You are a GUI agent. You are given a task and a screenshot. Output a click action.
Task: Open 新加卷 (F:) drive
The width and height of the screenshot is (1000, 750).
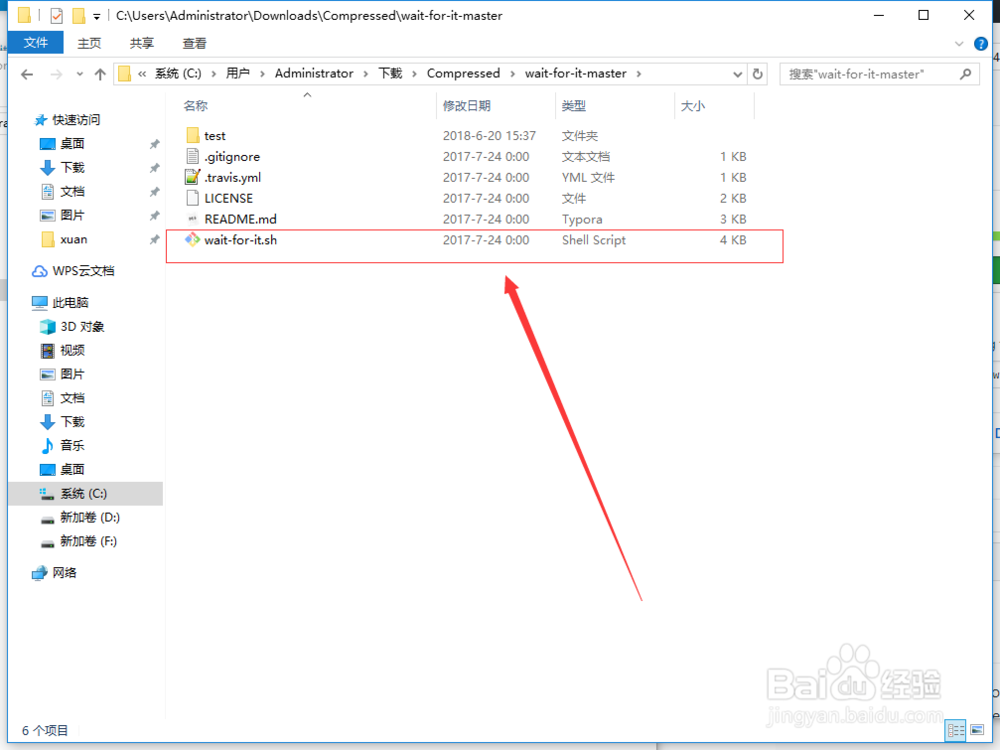click(x=88, y=541)
